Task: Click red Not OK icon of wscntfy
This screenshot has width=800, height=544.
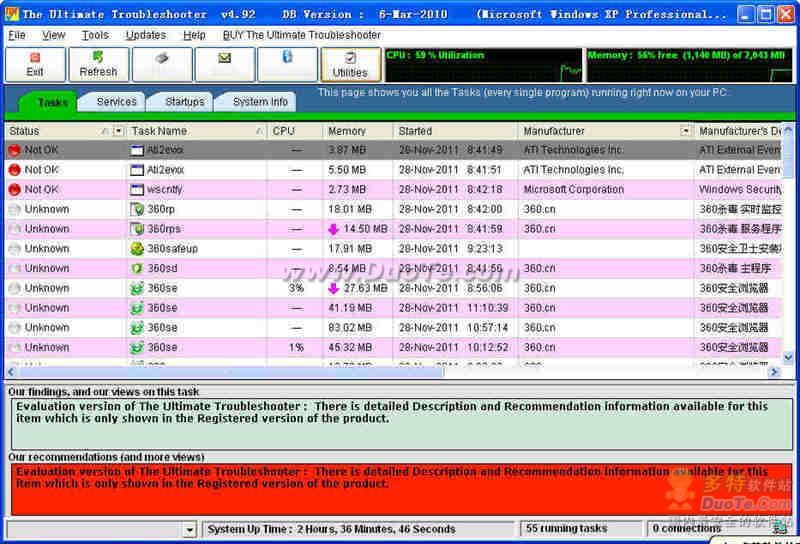Action: (x=15, y=190)
